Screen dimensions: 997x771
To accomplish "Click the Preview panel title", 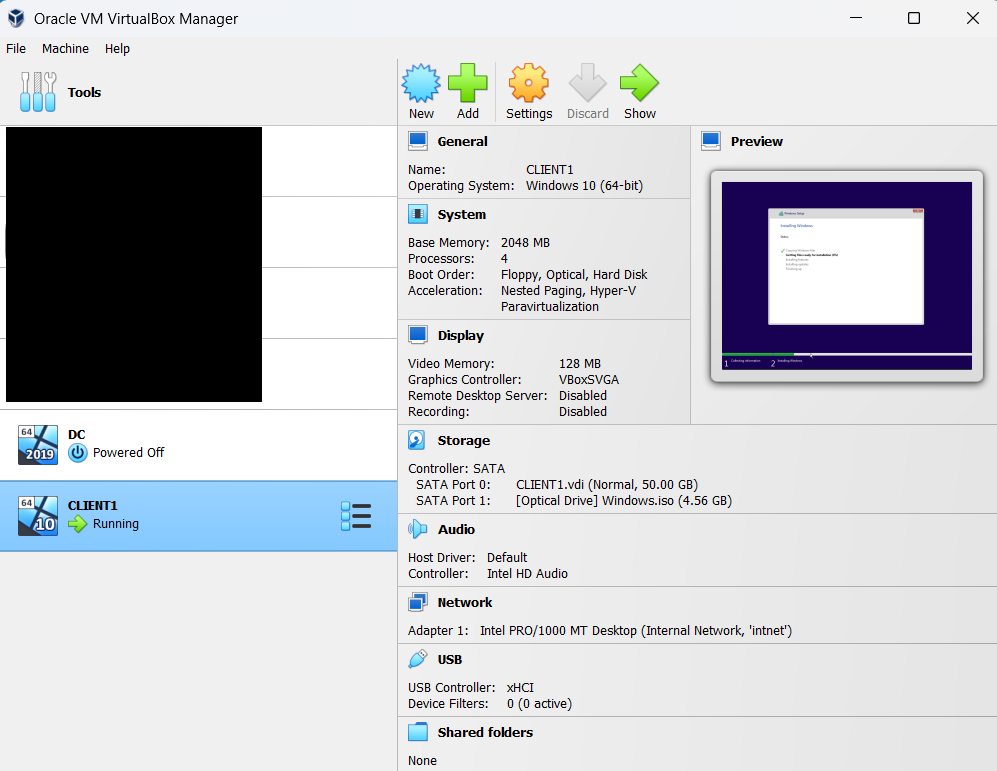I will click(757, 141).
